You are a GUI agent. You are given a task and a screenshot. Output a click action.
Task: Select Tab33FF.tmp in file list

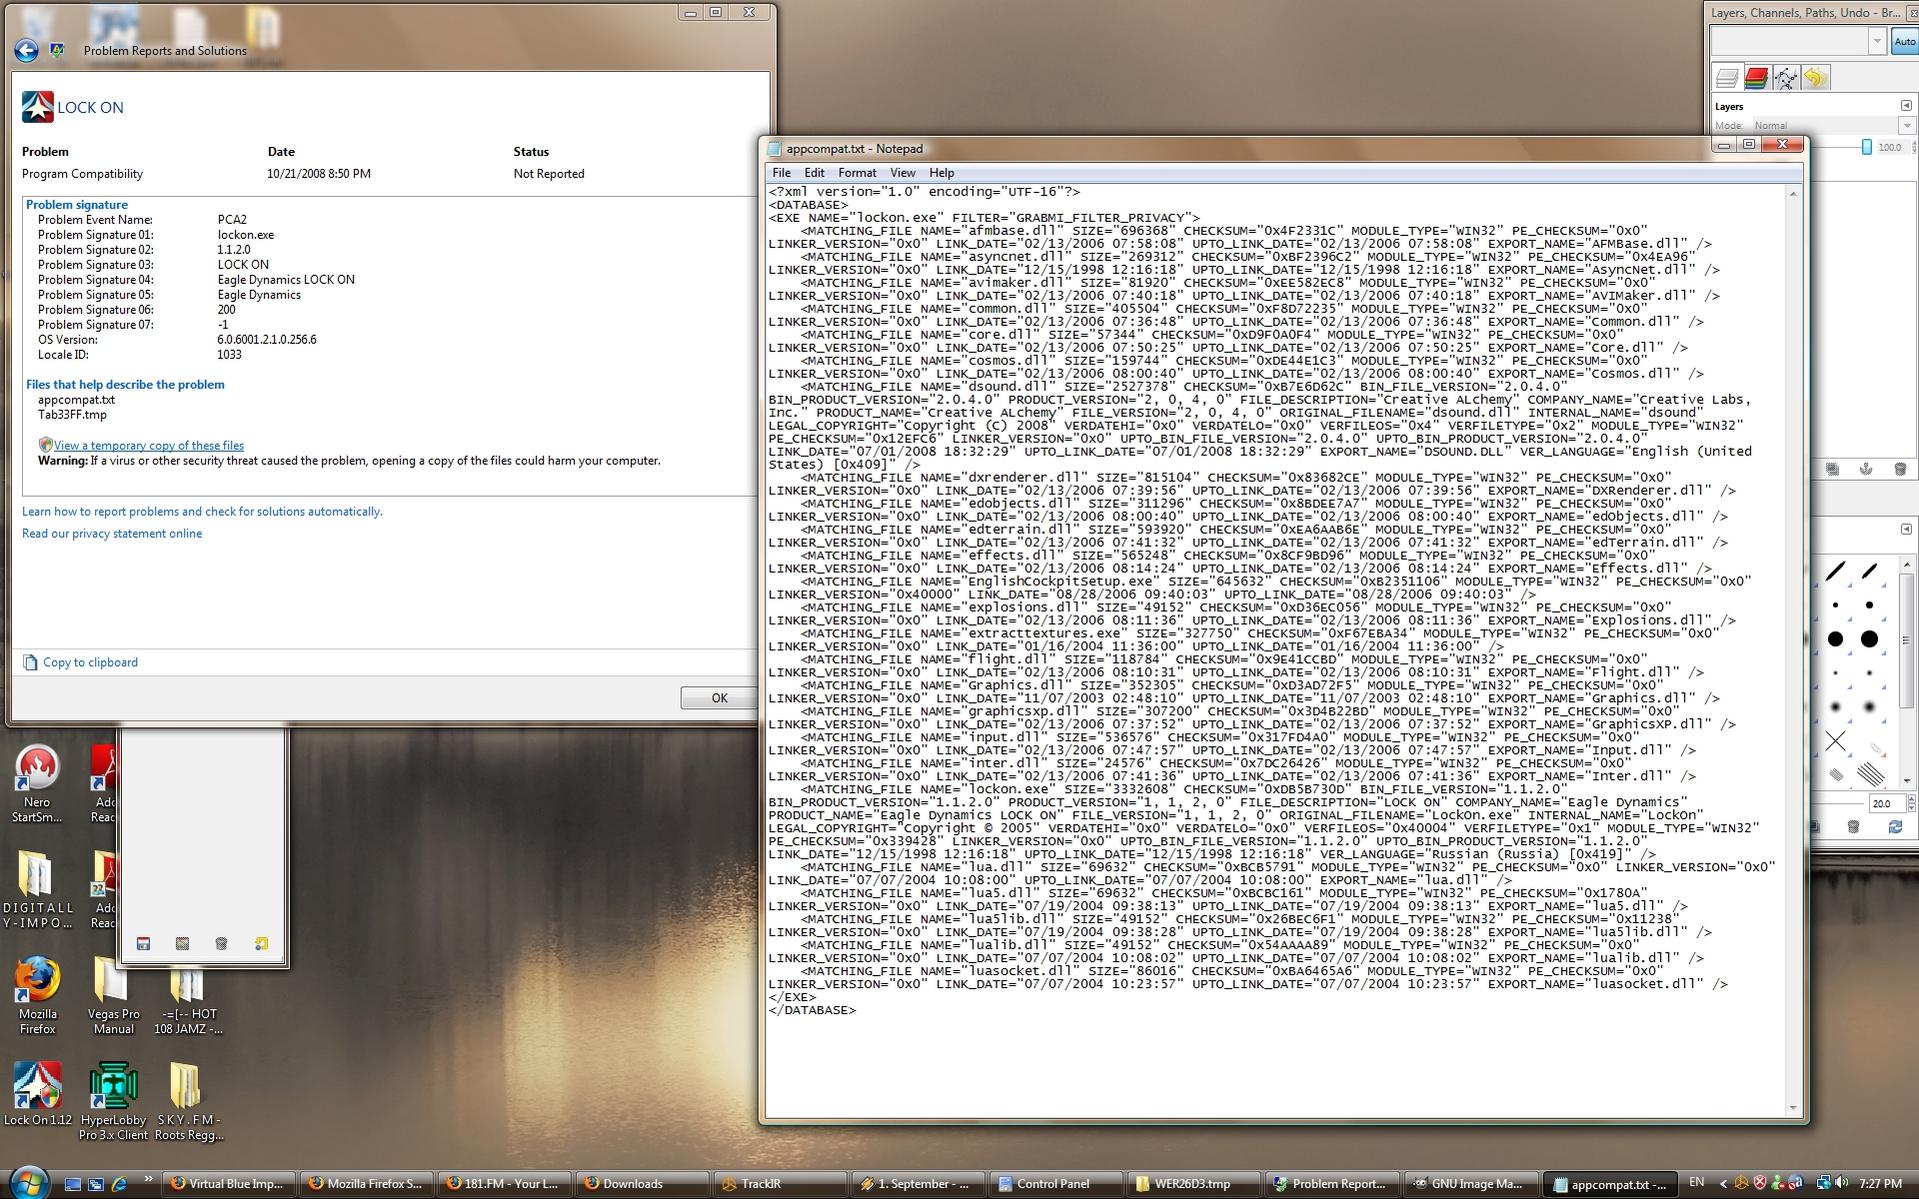72,415
